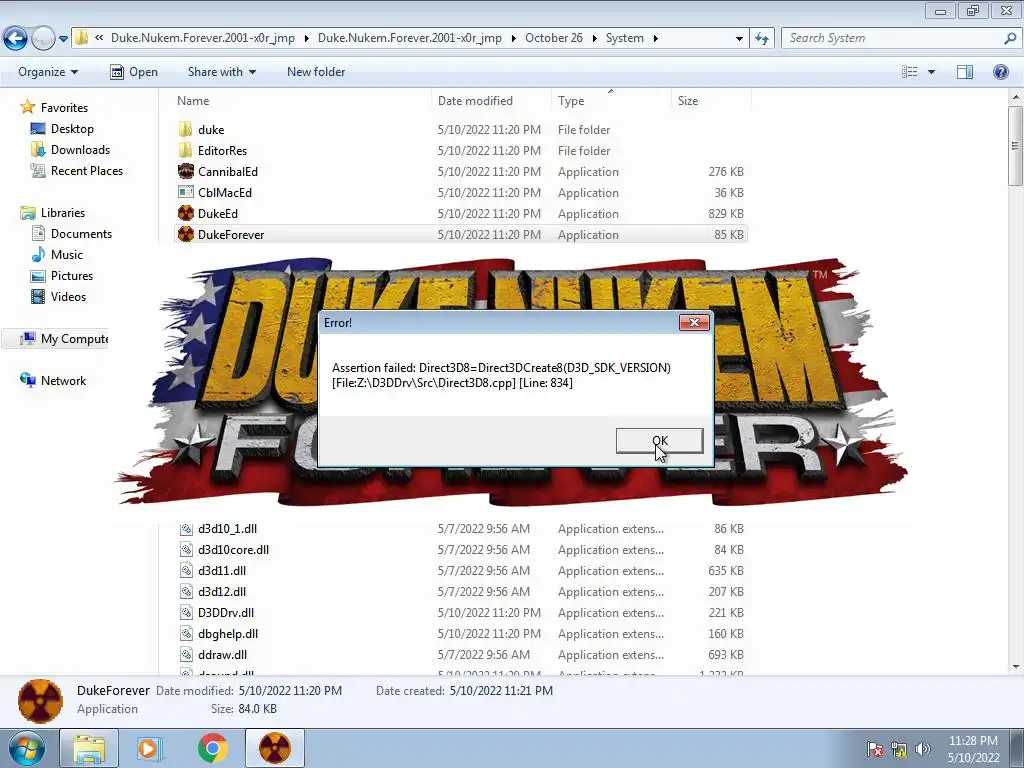Select the duke folder icon

(x=186, y=129)
